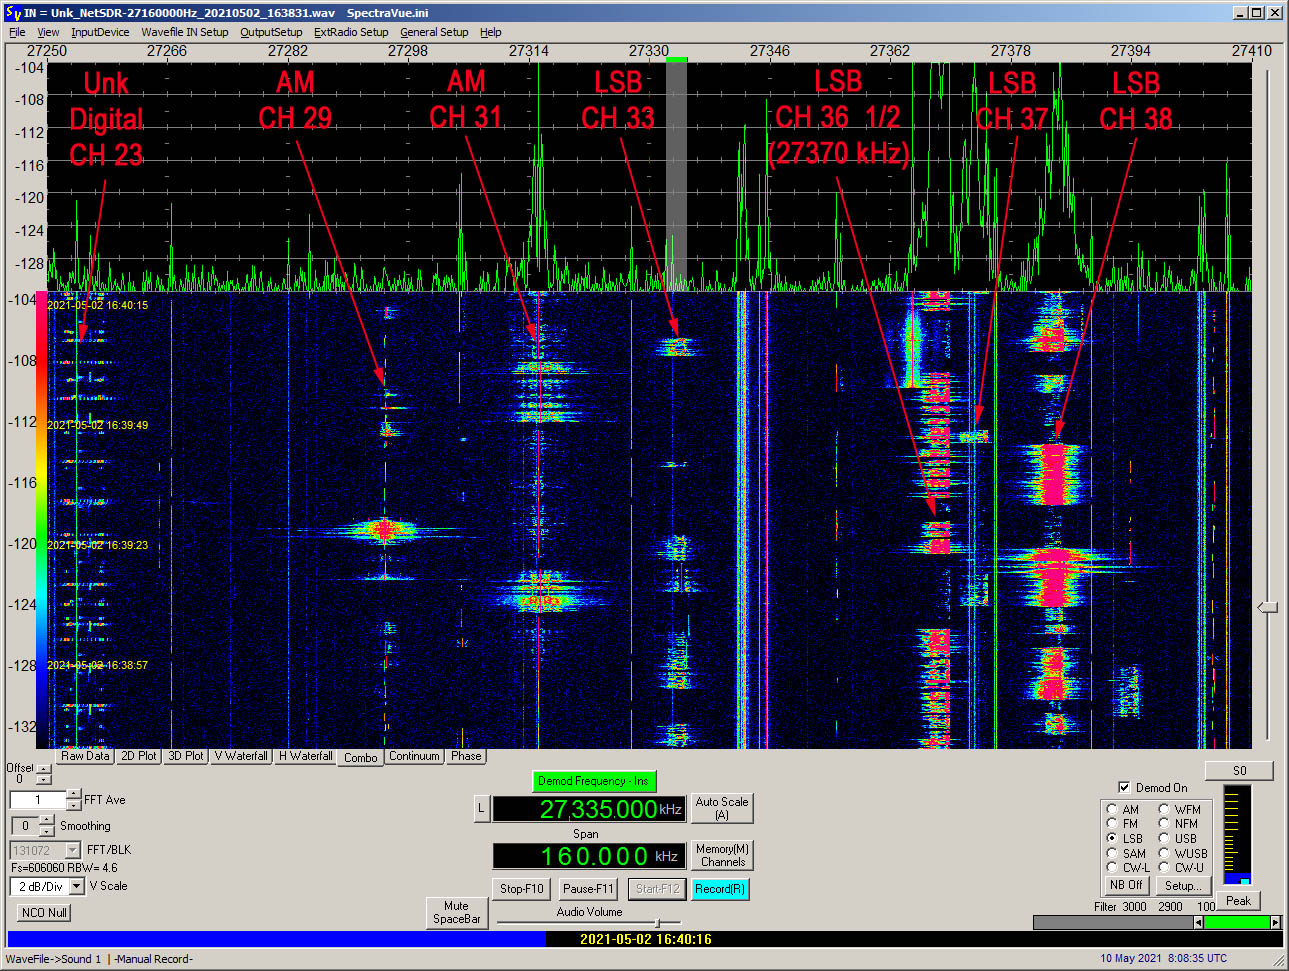Open the ExtRadio Setup menu

point(351,32)
